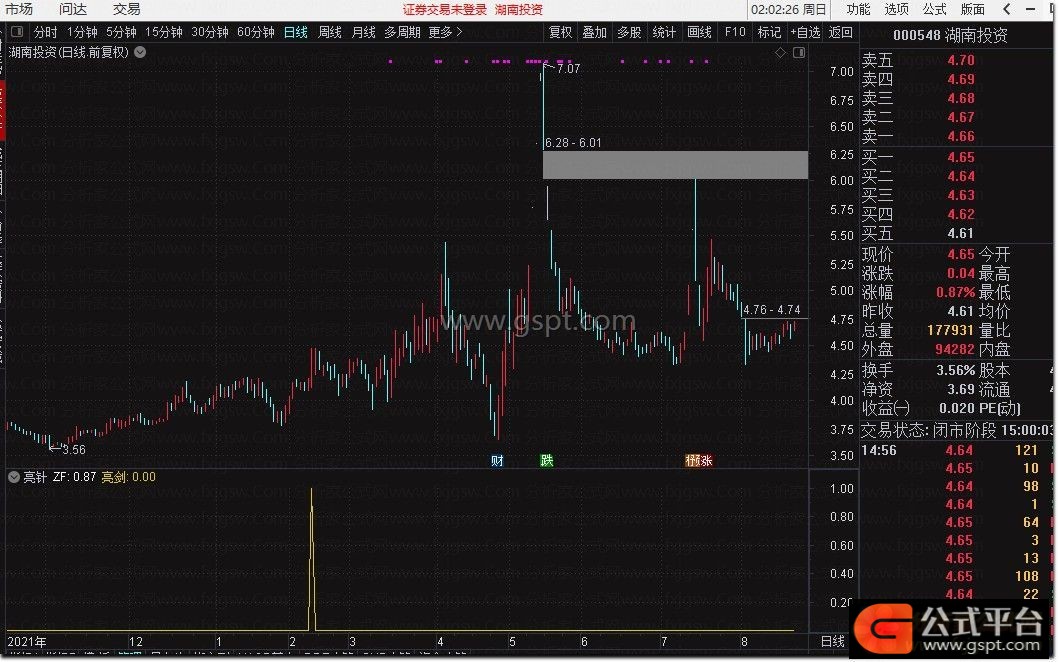
Task: Click the 总量 value 177931
Action: coord(951,330)
